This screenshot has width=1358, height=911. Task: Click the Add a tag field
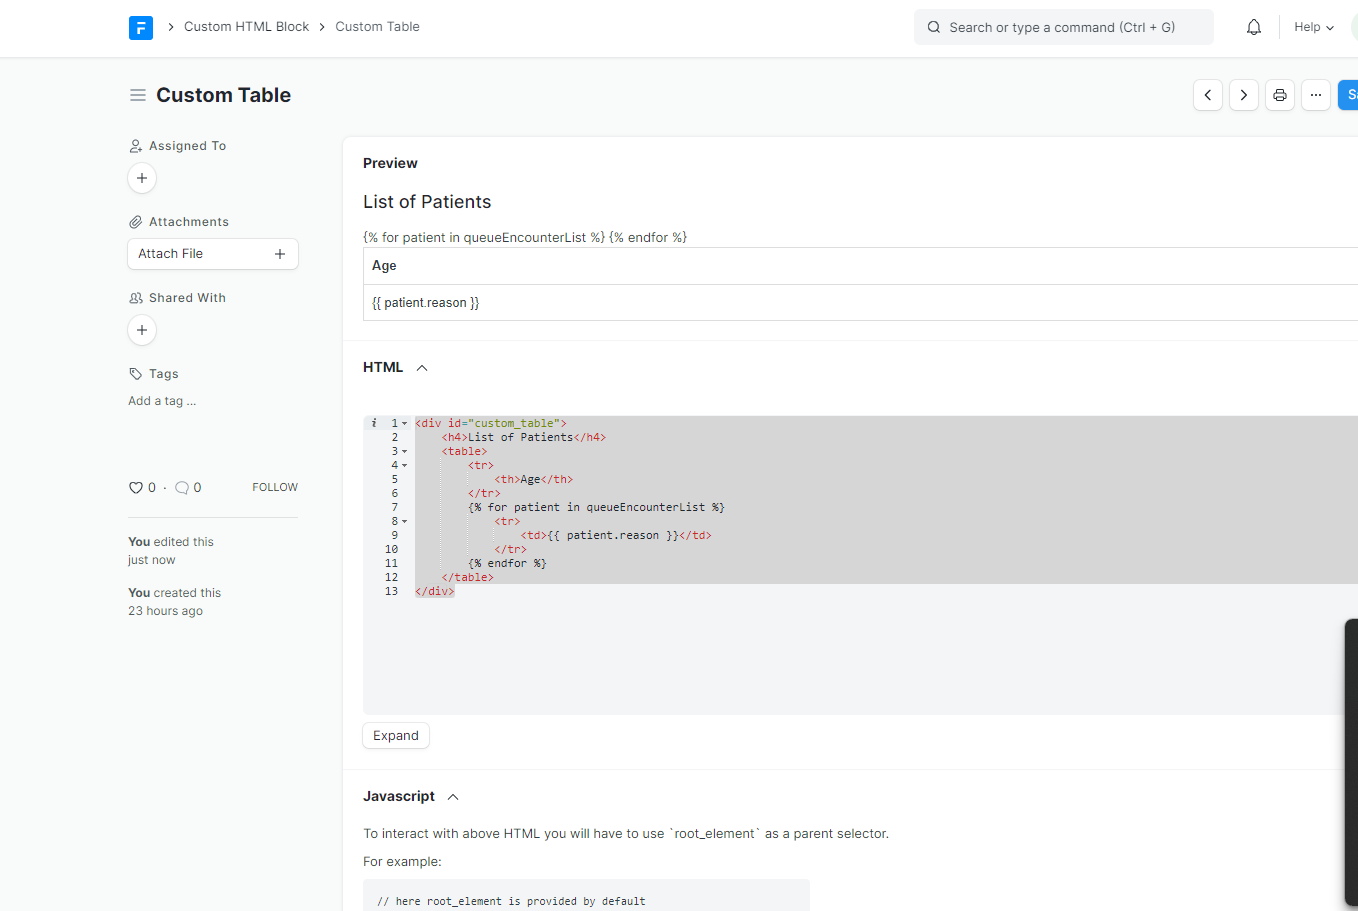point(162,401)
